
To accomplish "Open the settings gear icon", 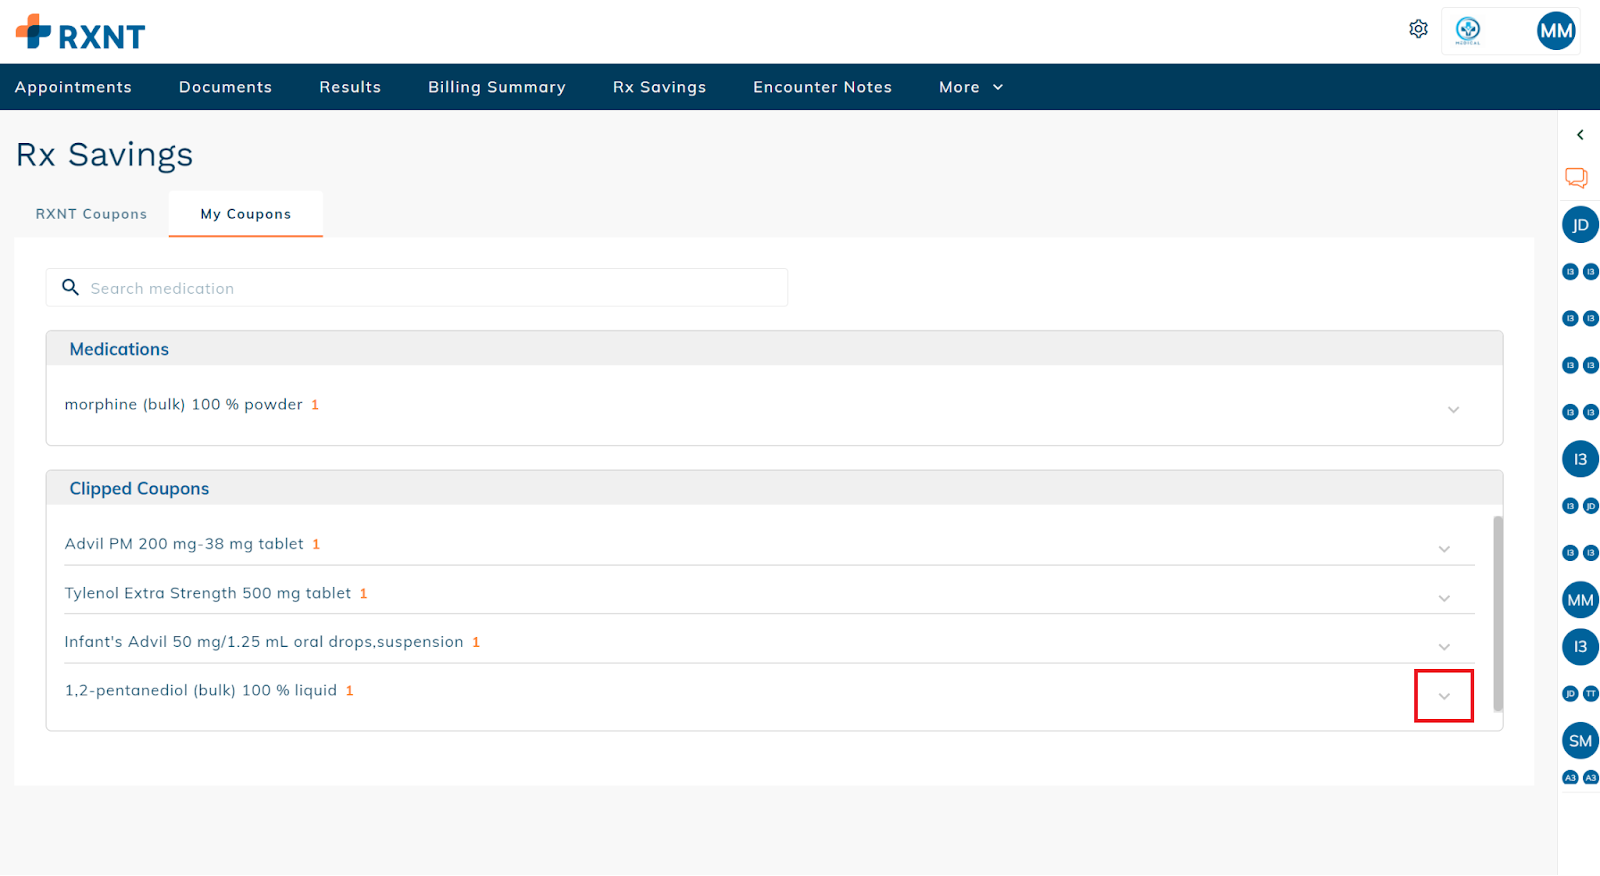I will pos(1418,29).
